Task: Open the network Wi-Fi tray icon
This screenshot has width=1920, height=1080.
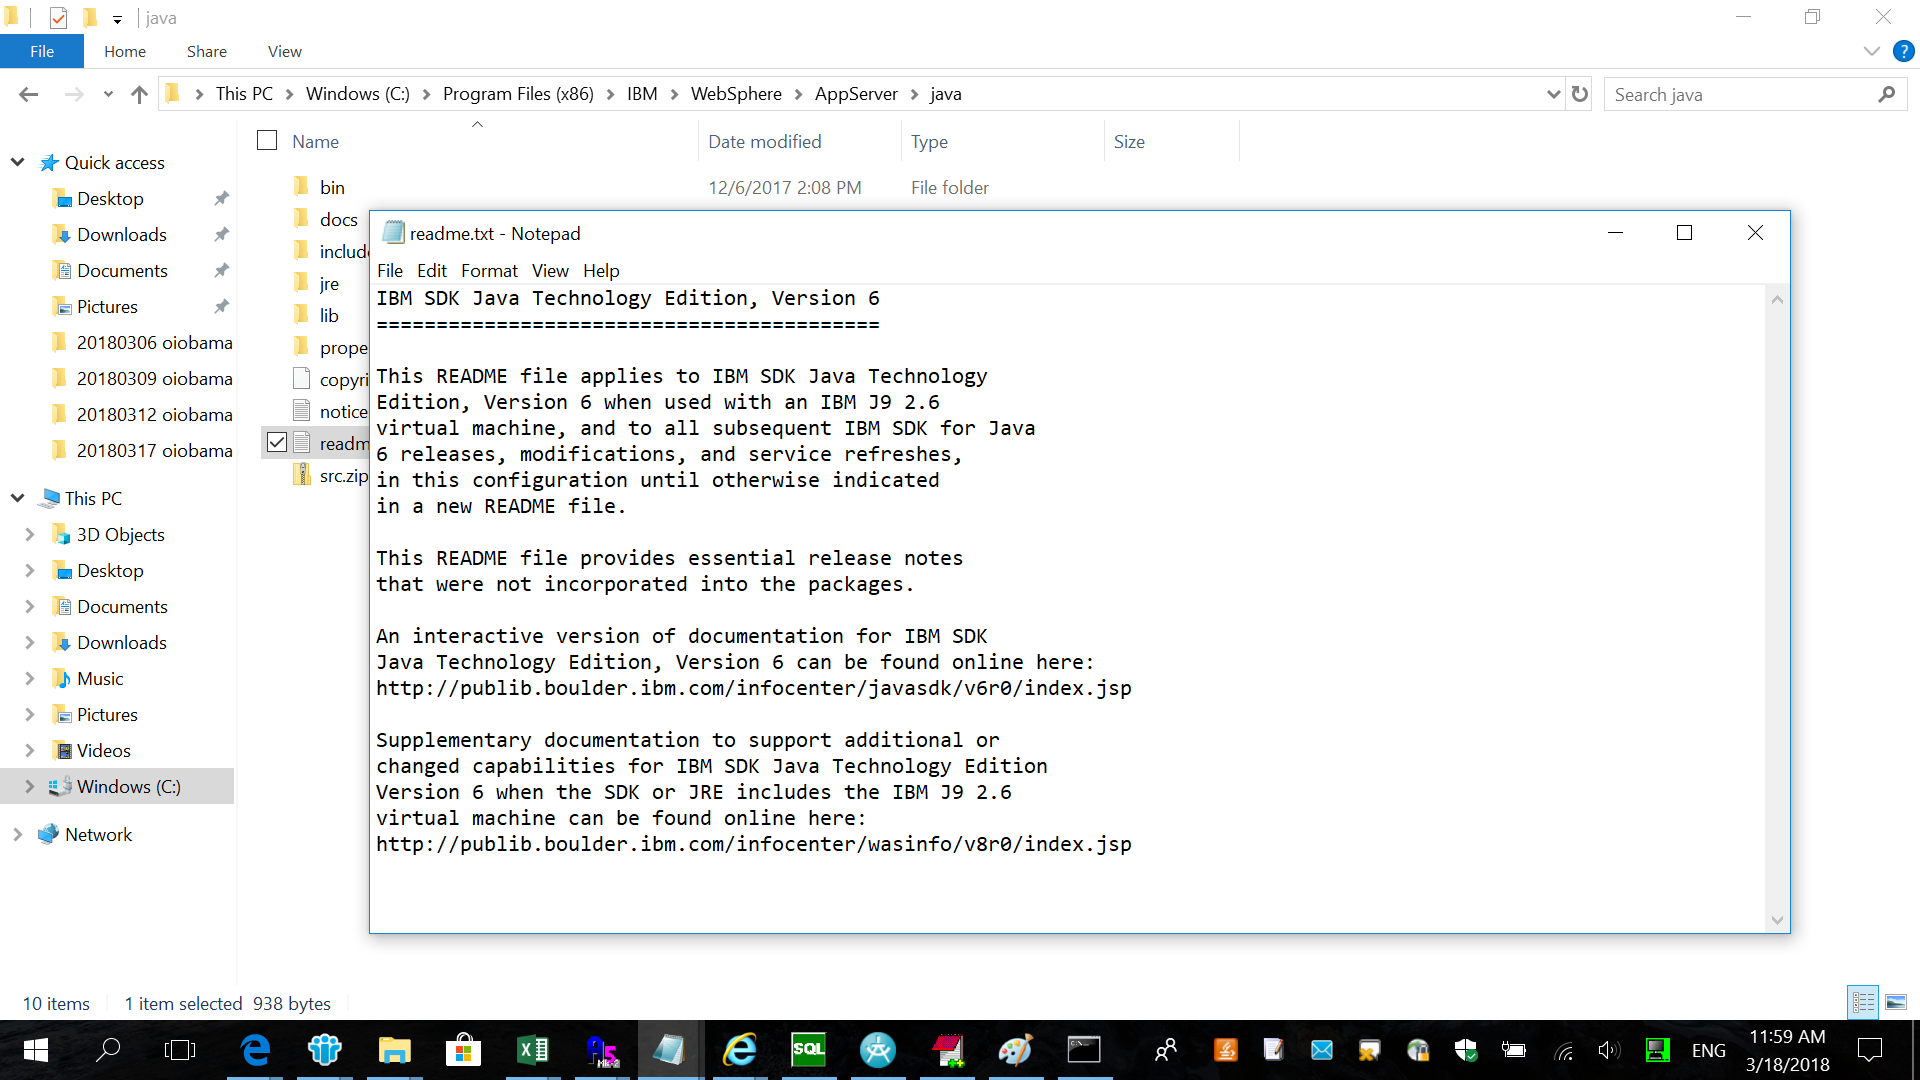Action: 1564,1050
